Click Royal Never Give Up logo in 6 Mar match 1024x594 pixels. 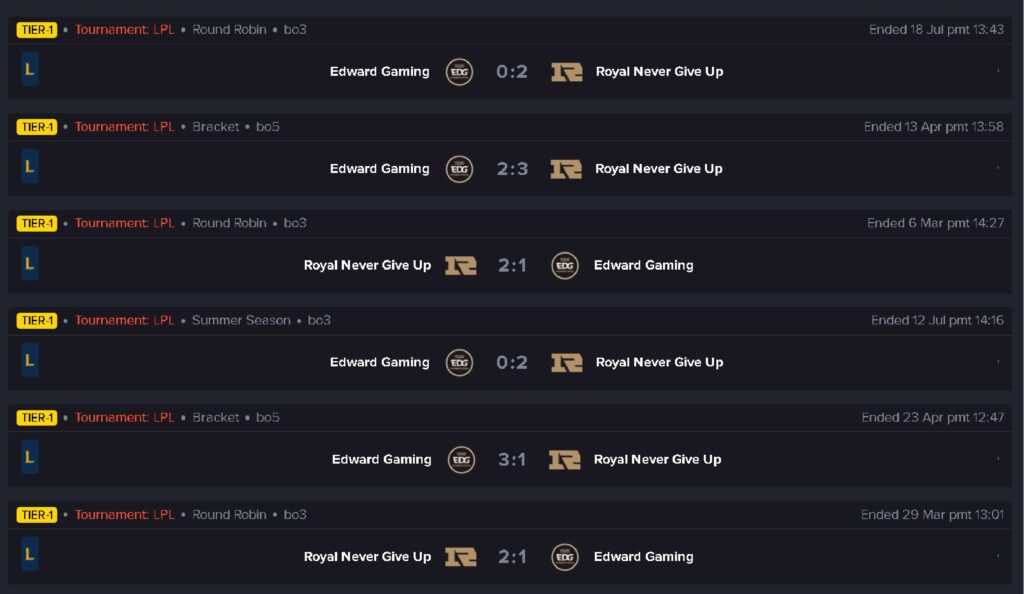[461, 266]
